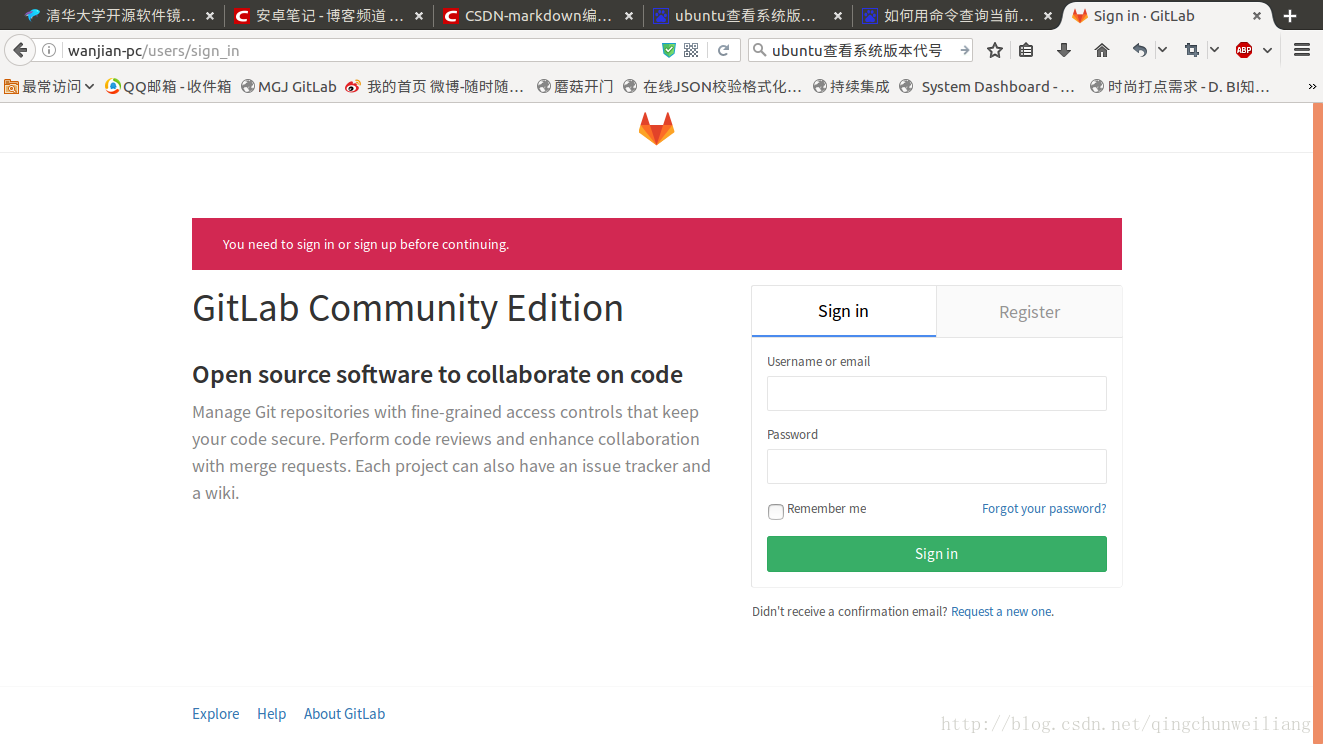The width and height of the screenshot is (1323, 744).
Task: Open the 蘑菇开门 bookmark
Action: coord(575,87)
